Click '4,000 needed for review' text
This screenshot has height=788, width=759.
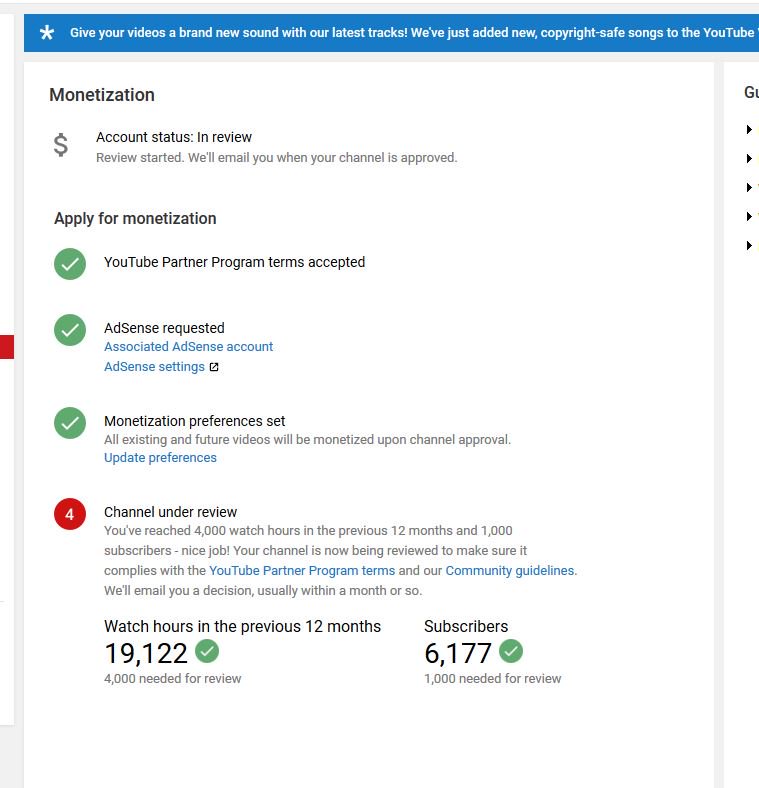pyautogui.click(x=172, y=679)
